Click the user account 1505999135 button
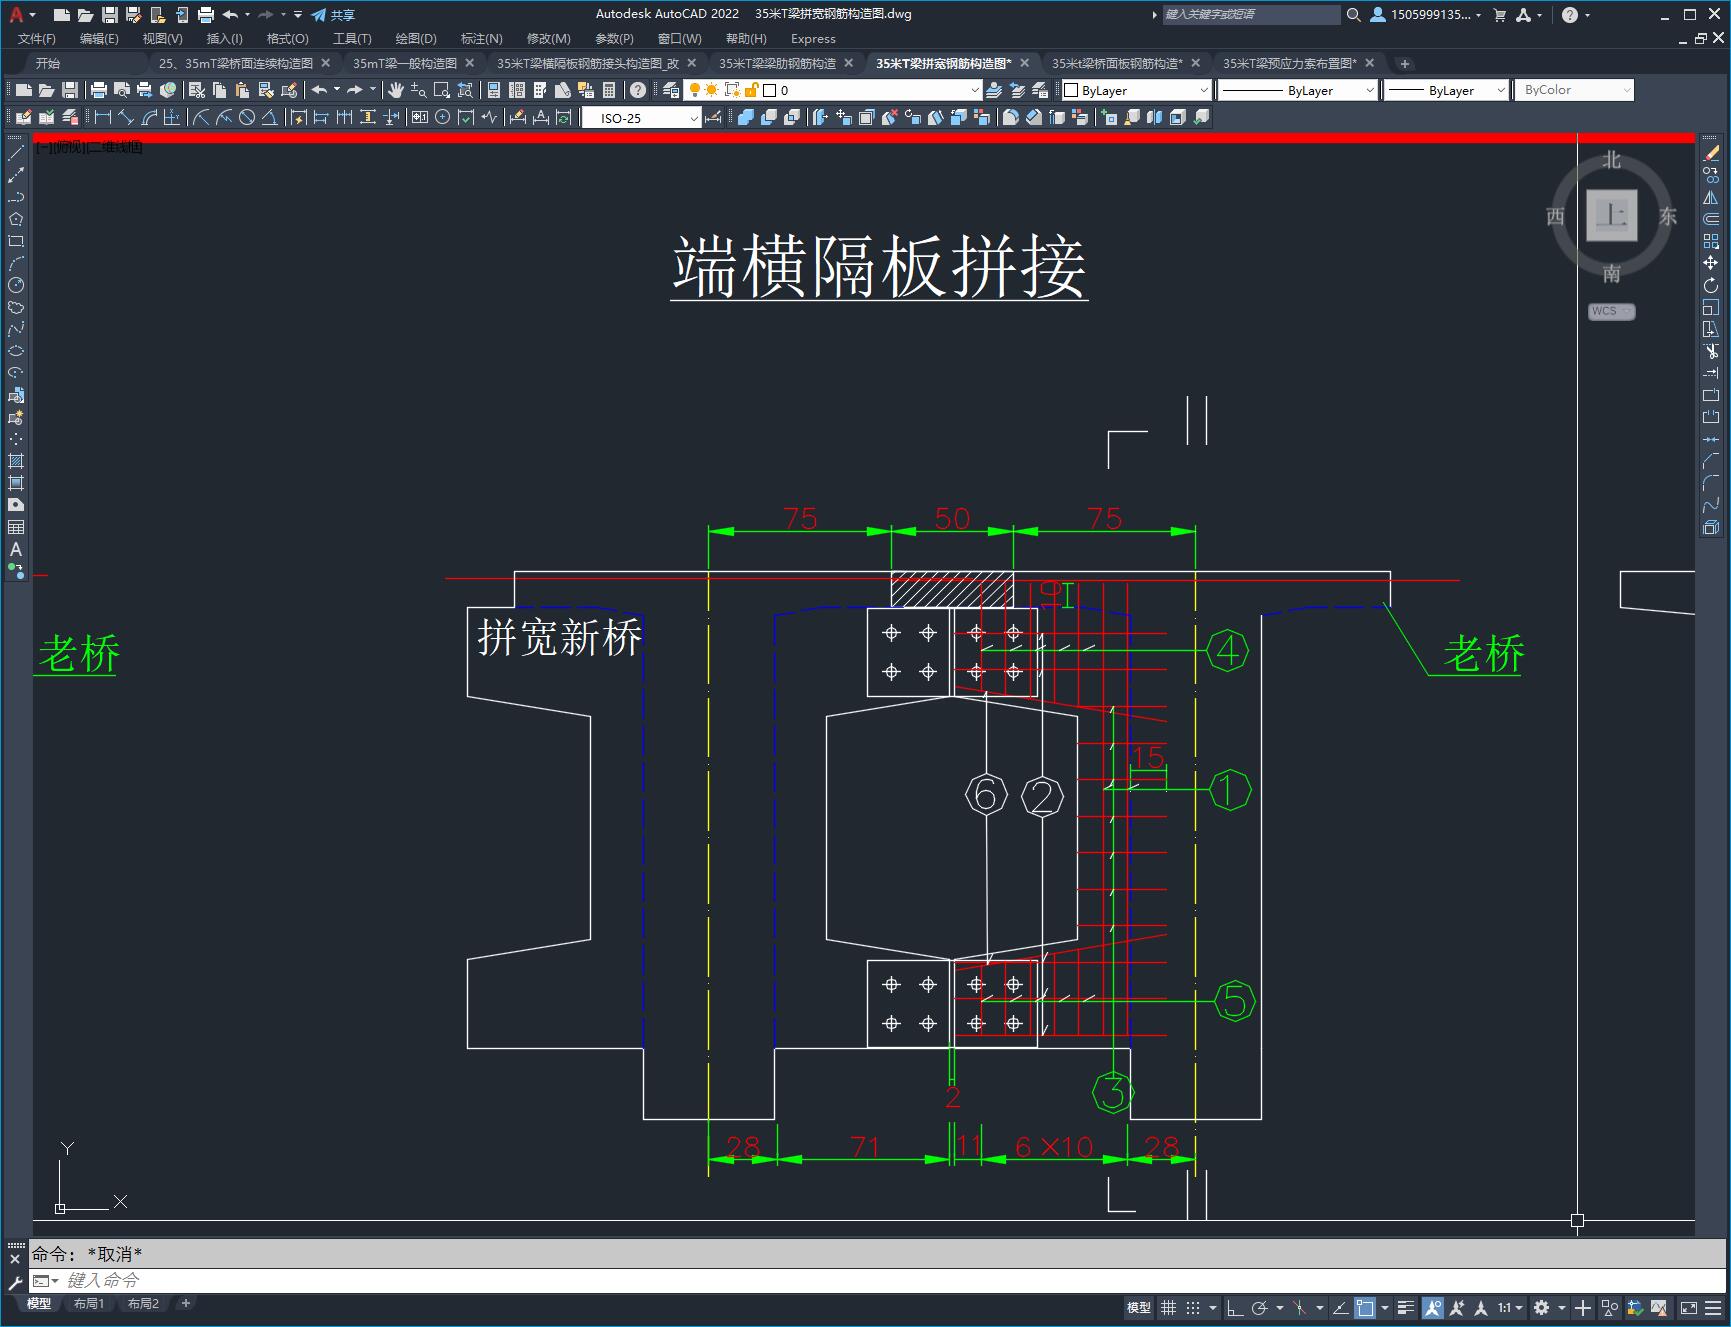Viewport: 1731px width, 1327px height. pos(1425,15)
